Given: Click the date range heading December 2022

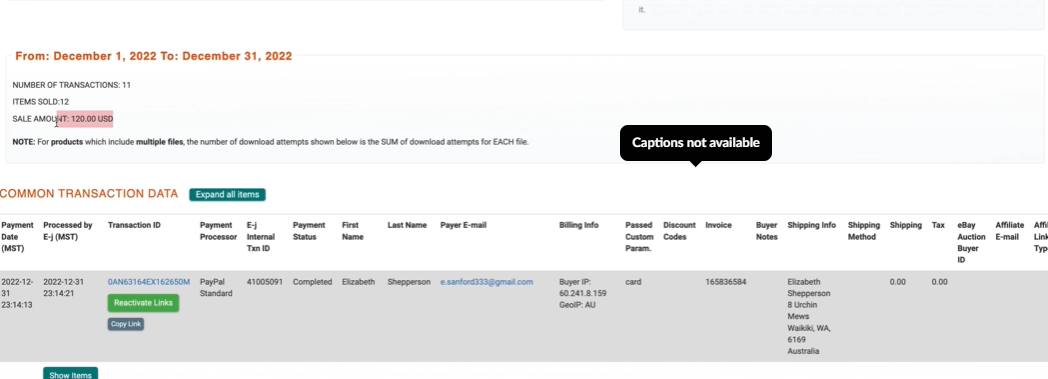Looking at the screenshot, I should pyautogui.click(x=154, y=56).
